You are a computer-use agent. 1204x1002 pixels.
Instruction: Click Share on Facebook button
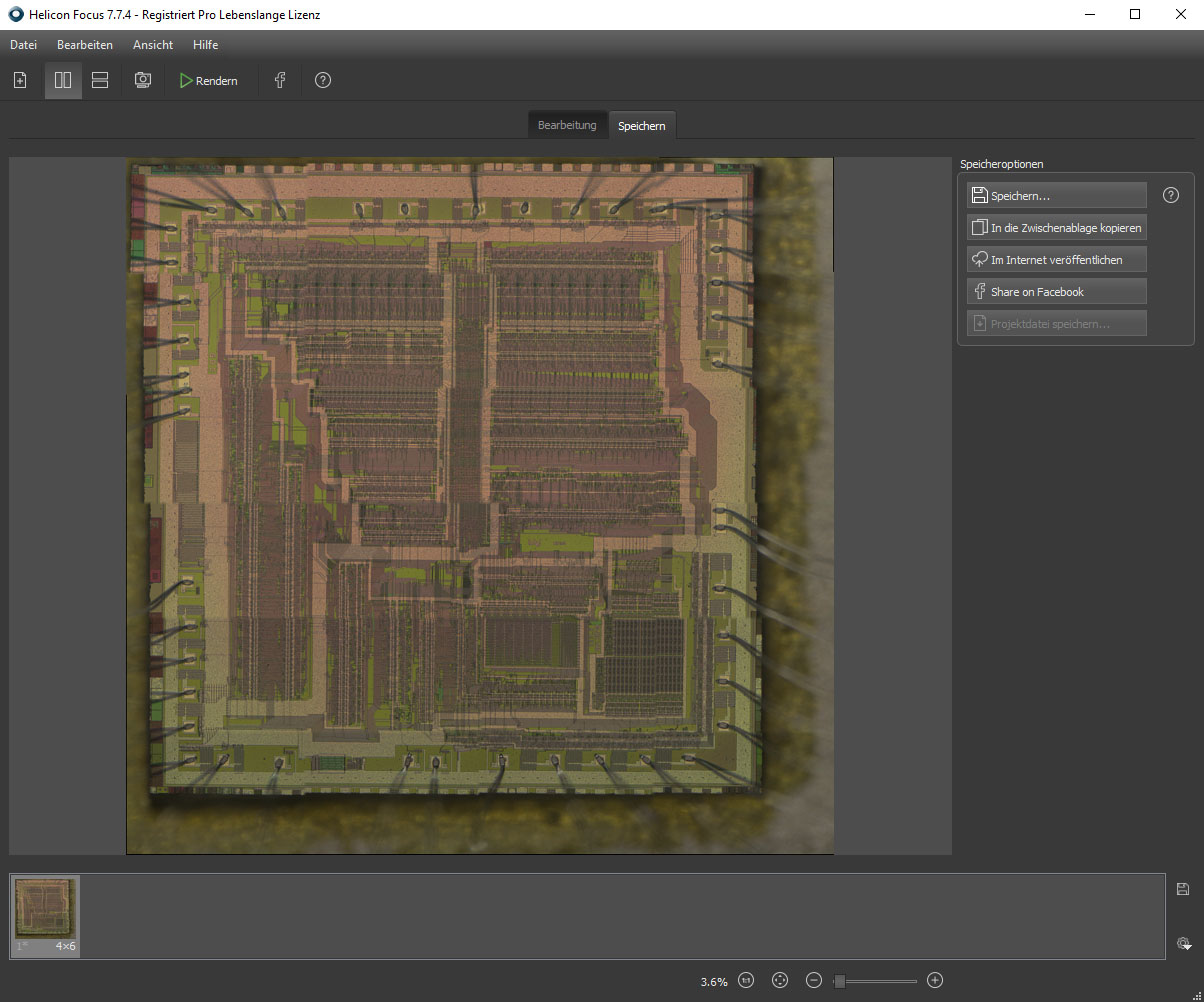1056,292
